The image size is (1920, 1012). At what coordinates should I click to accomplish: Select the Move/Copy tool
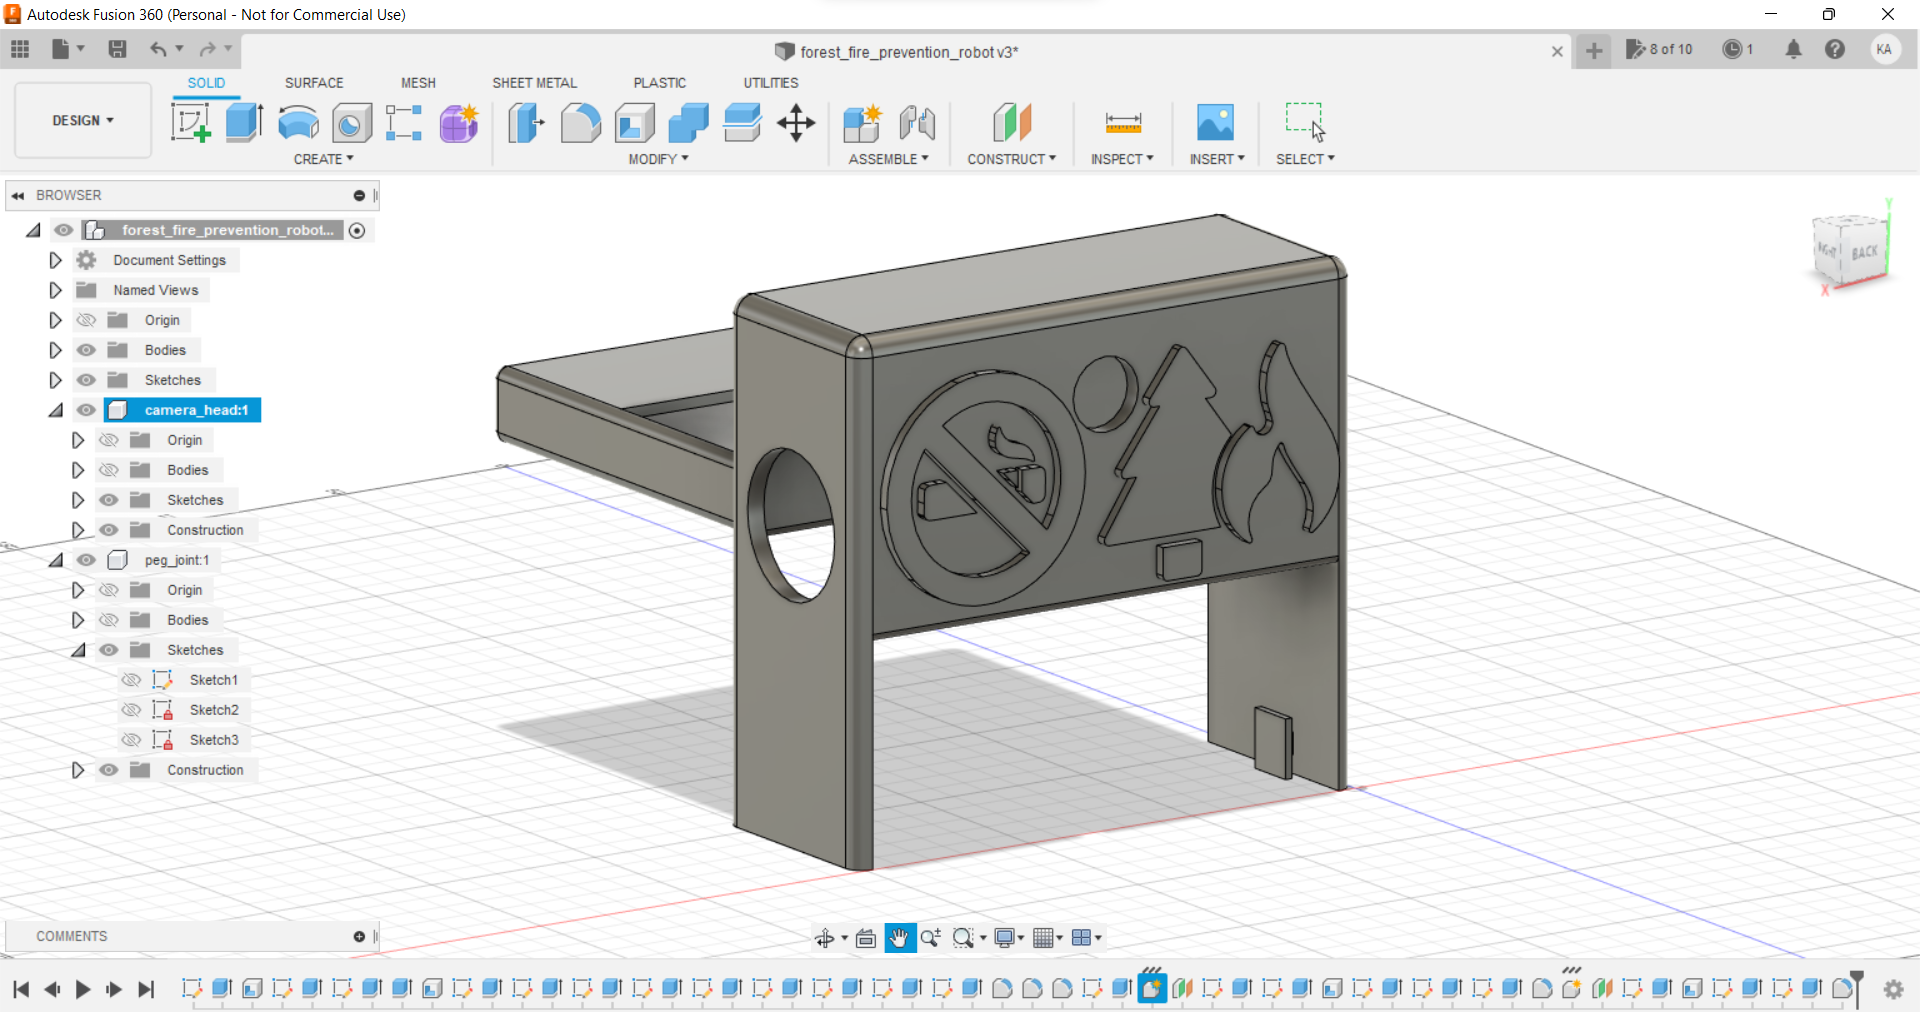795,122
